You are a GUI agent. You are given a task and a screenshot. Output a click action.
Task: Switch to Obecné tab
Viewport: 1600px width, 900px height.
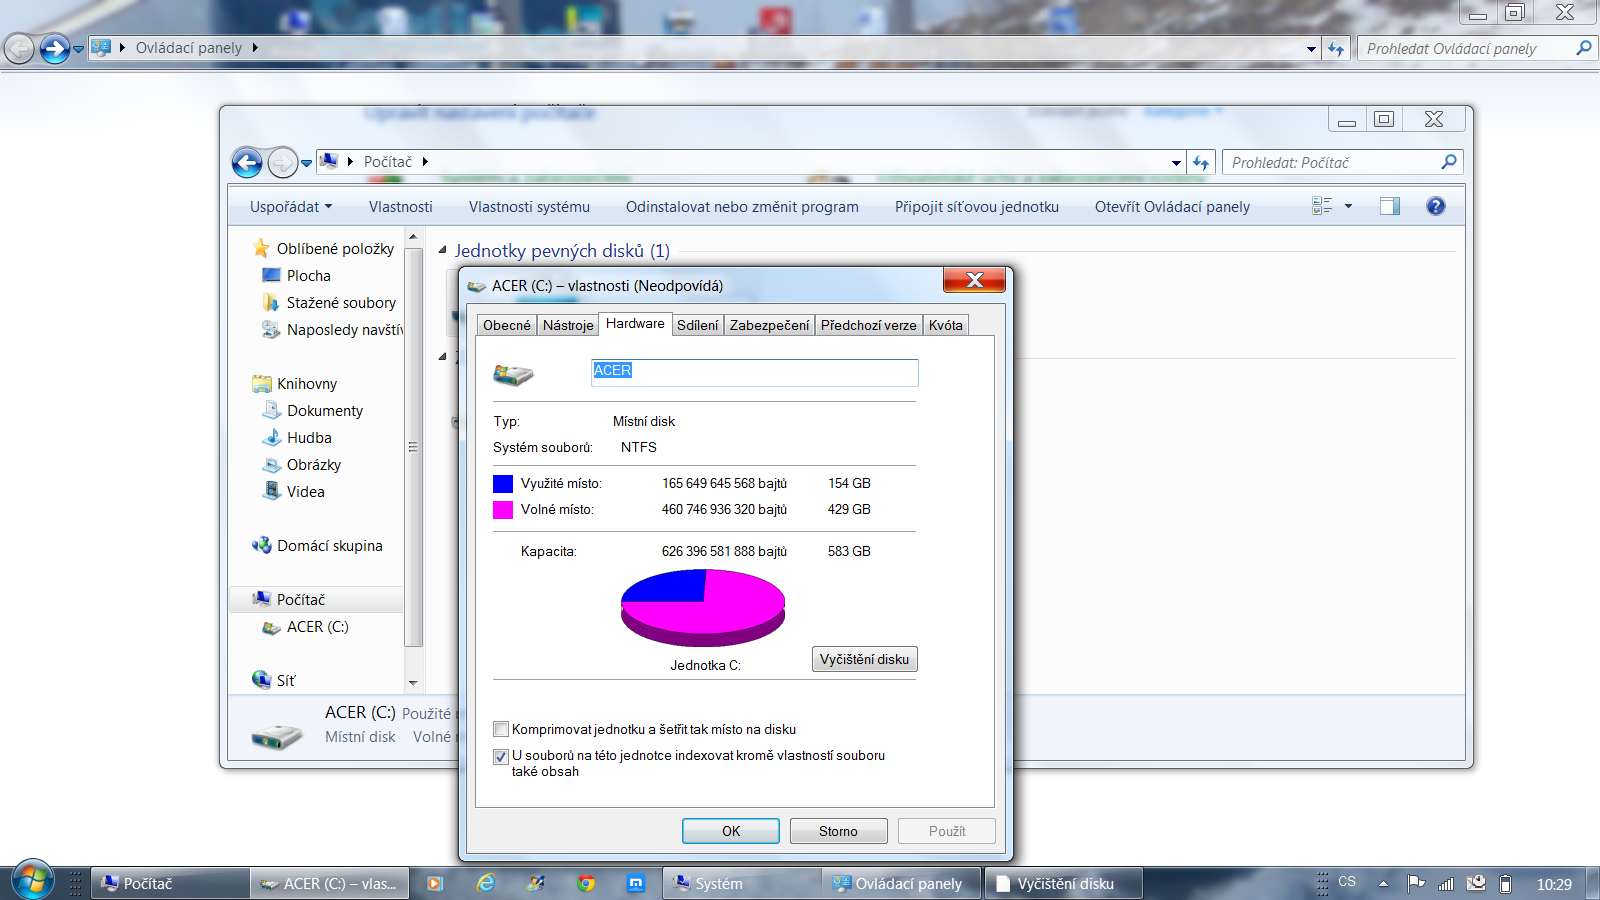click(x=507, y=325)
